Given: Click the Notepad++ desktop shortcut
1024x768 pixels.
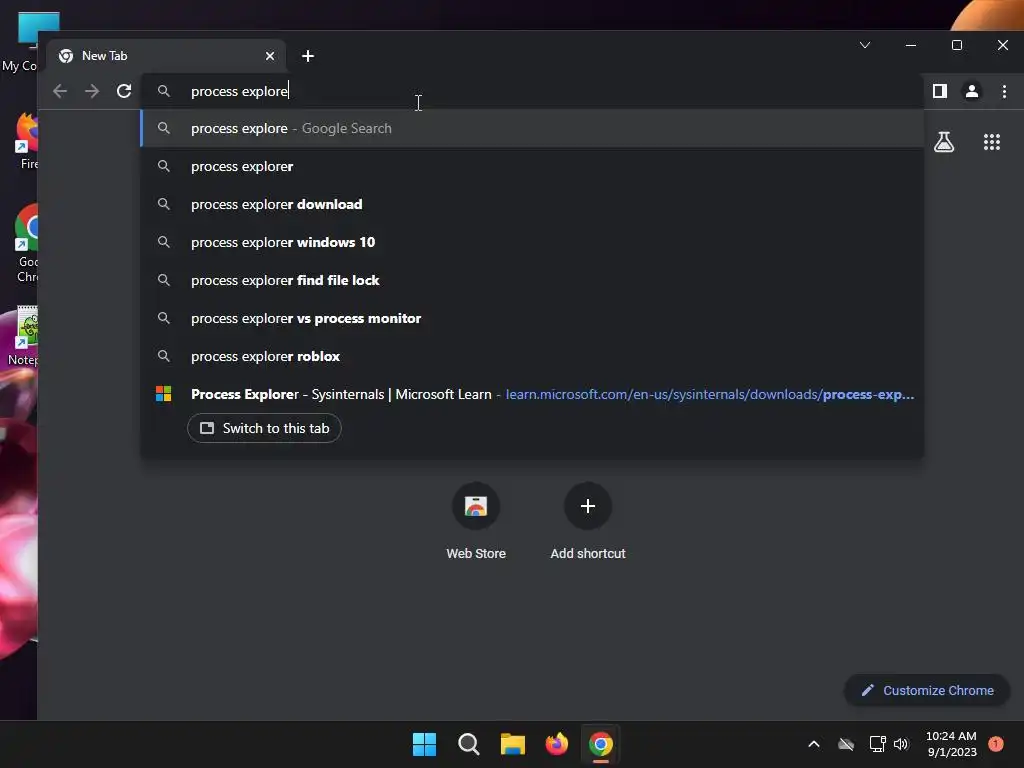Looking at the screenshot, I should 23,336.
